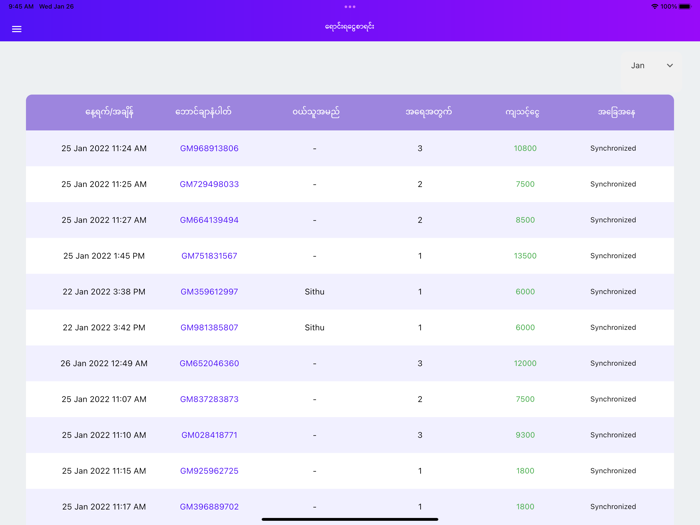Click quantity 2 in GM664139494 row
The width and height of the screenshot is (700, 525).
pyautogui.click(x=420, y=220)
